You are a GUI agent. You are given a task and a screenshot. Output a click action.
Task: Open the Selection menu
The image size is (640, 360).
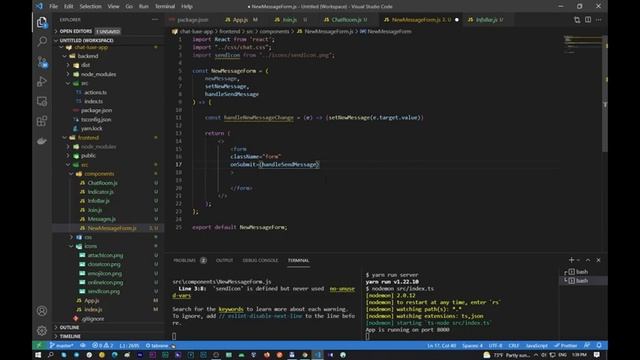[x=90, y=6]
